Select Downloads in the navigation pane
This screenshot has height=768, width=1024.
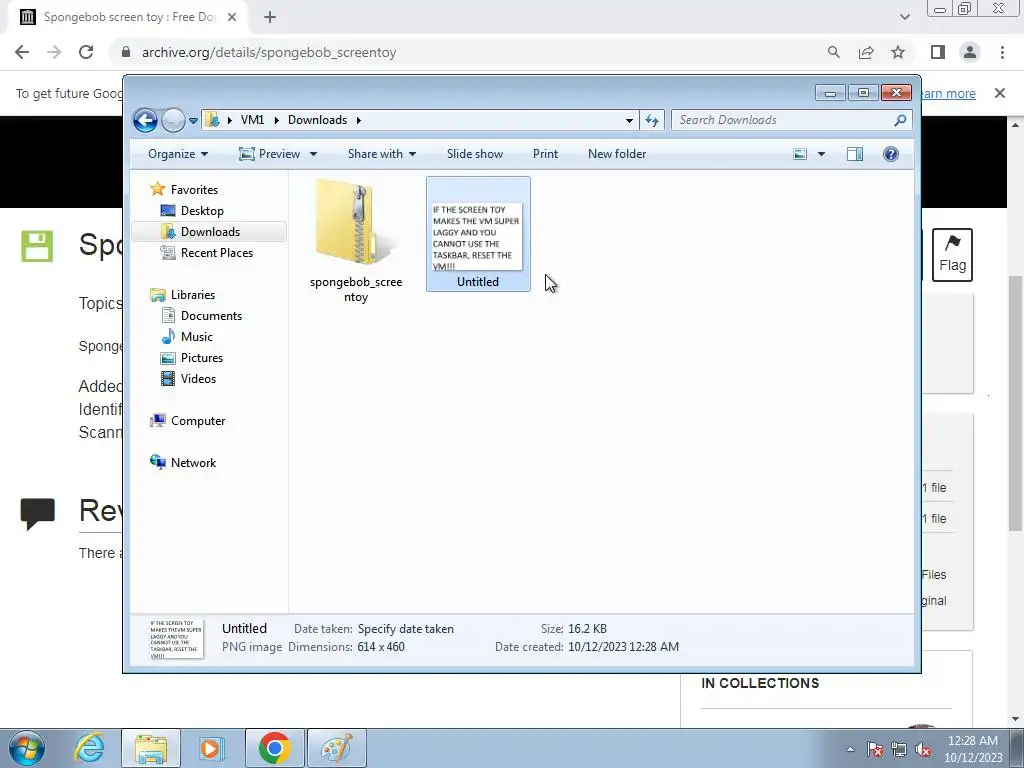click(210, 232)
